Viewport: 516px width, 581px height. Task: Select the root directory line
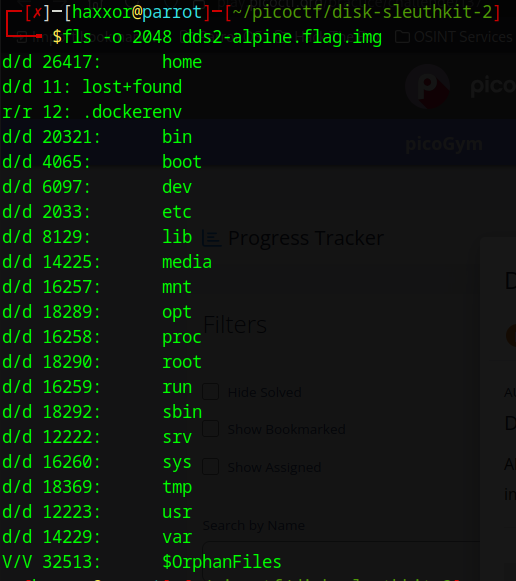(x=102, y=362)
